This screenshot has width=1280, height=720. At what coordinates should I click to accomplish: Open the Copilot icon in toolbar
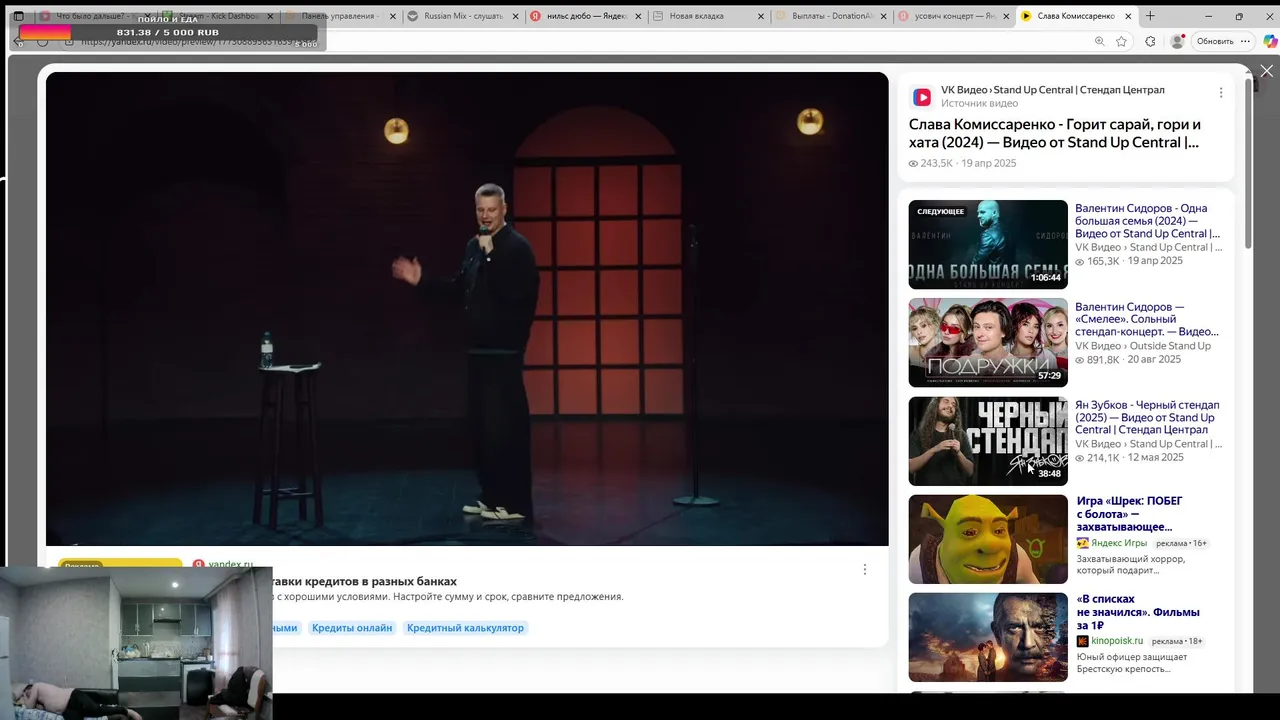tap(1270, 41)
